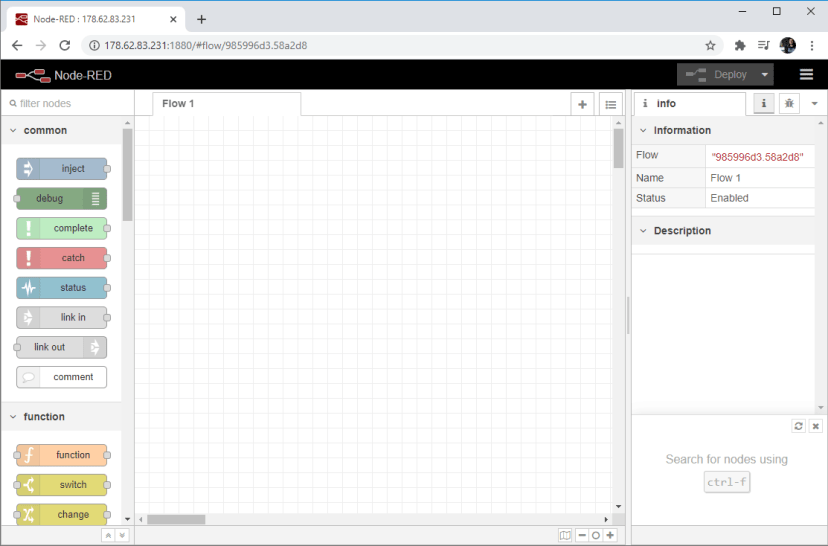Click the inject node in the palette
828x546 pixels.
pos(62,169)
